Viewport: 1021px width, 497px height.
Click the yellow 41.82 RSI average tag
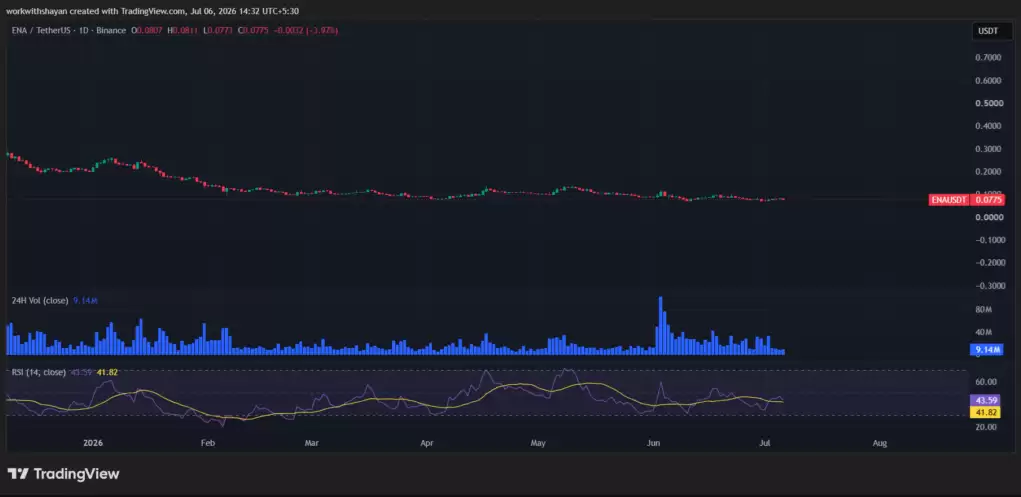pos(988,412)
